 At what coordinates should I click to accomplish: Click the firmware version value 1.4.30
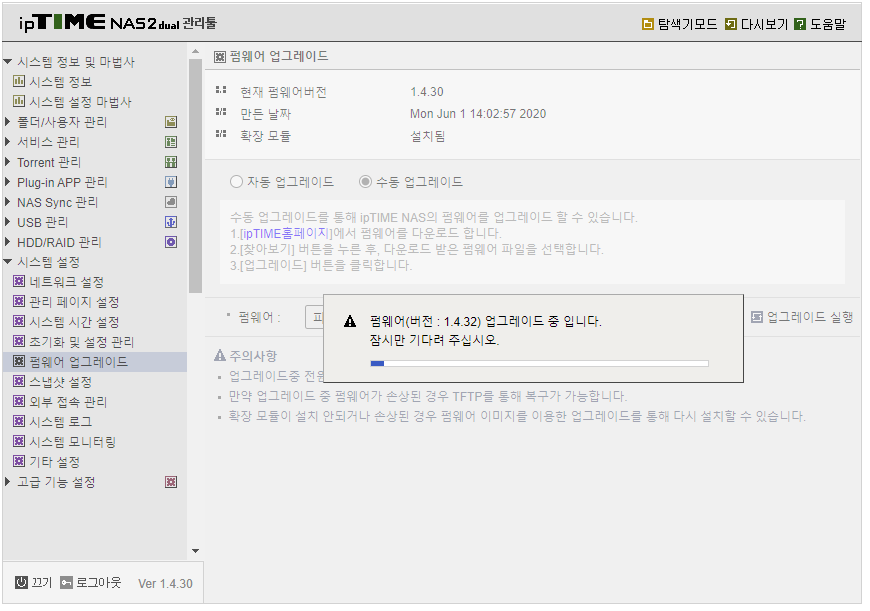click(x=427, y=92)
